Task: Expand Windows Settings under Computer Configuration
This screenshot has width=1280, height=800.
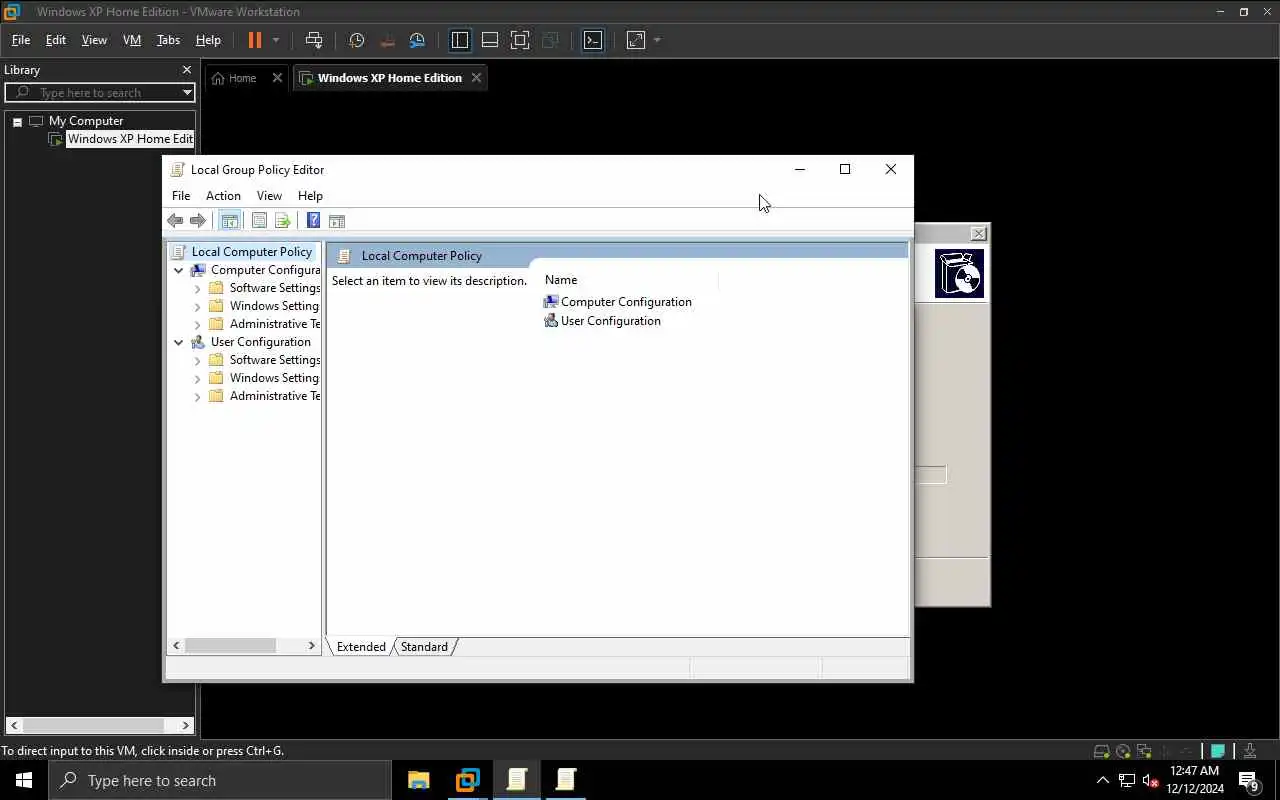Action: click(x=197, y=306)
